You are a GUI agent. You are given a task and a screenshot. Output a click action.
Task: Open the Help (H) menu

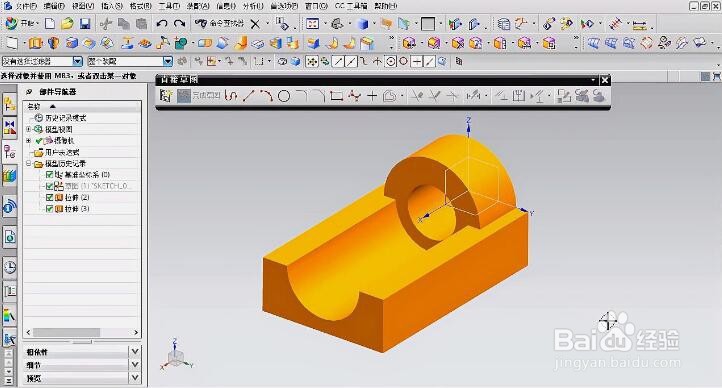(x=385, y=6)
